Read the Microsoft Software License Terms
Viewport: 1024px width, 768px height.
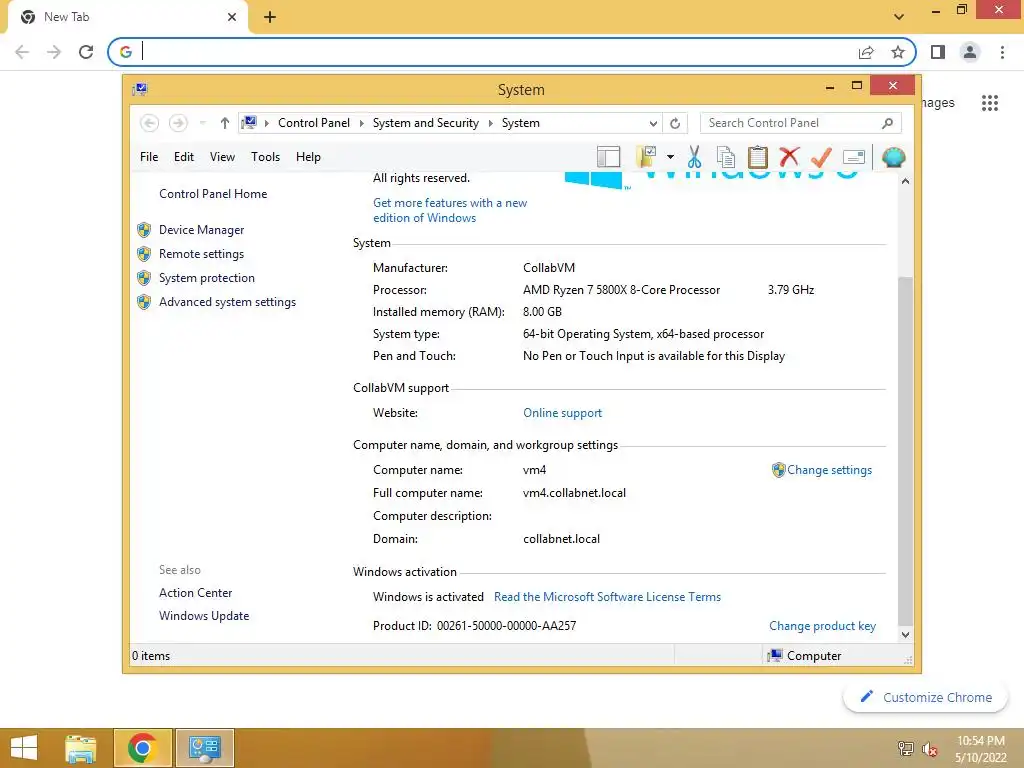click(607, 597)
